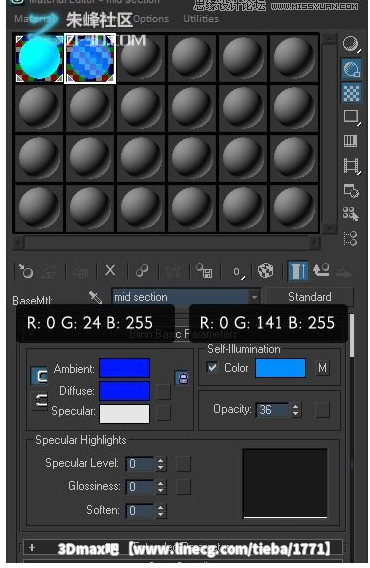Click Put Material to Scene icon

click(49, 271)
